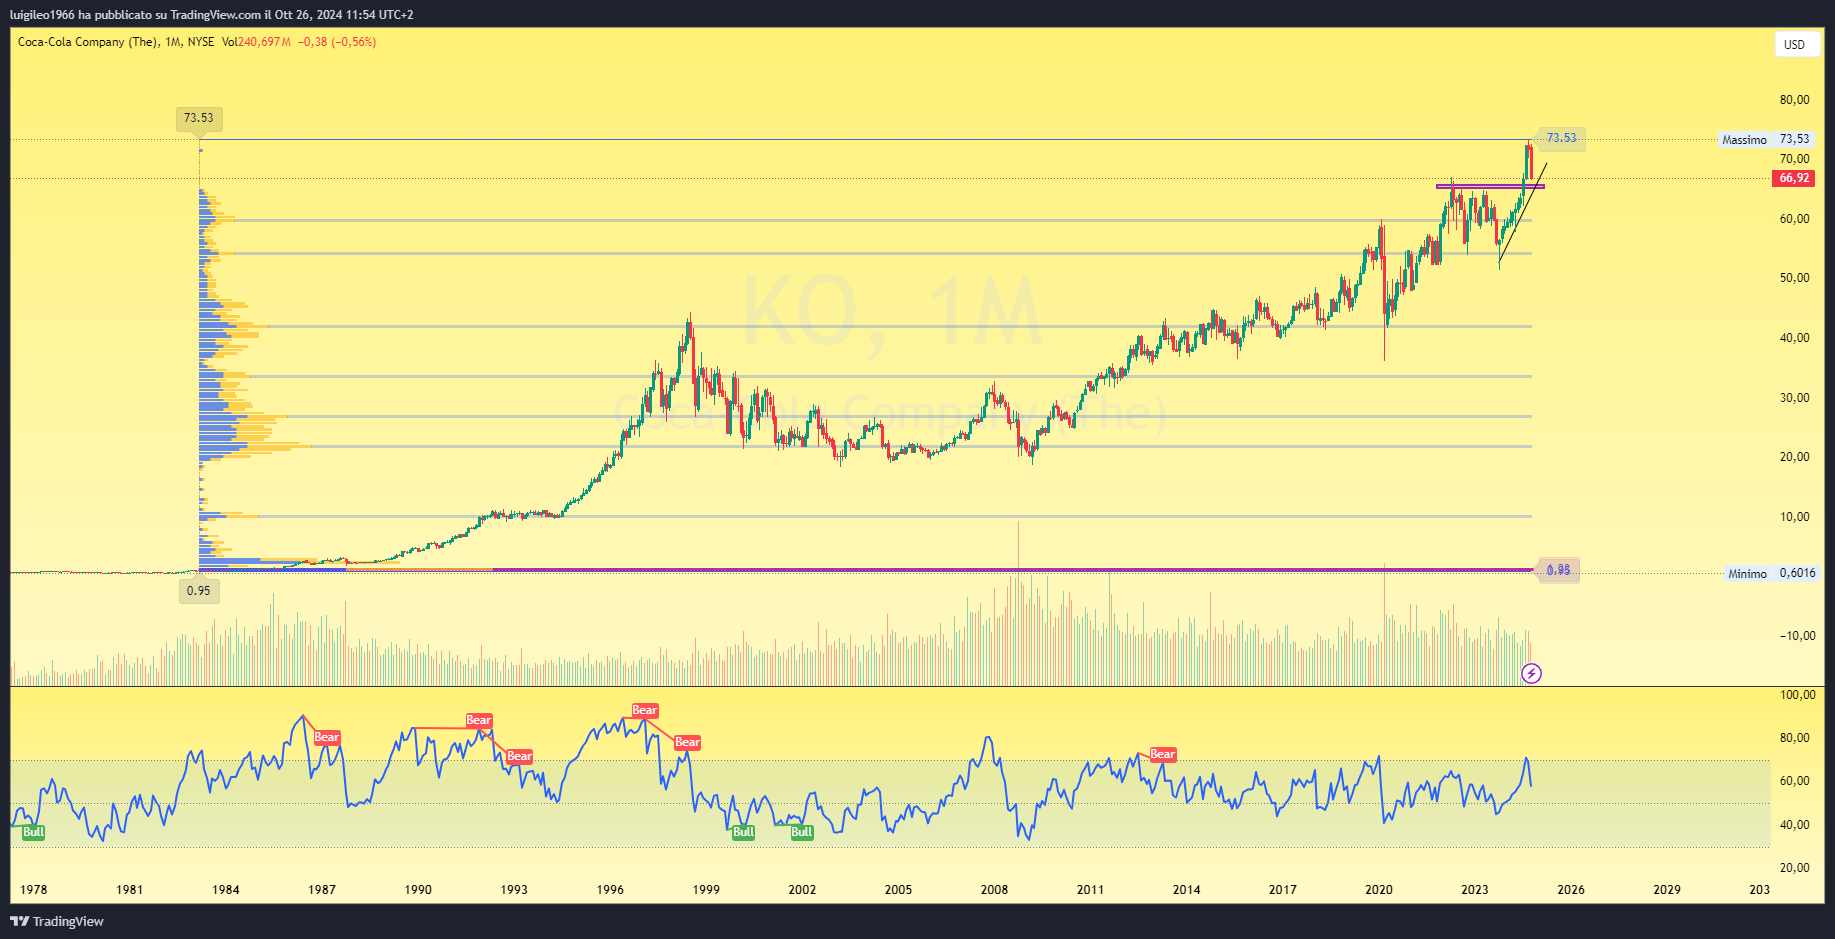
Task: Click the Vol 240,697M volume readout
Action: pos(256,42)
